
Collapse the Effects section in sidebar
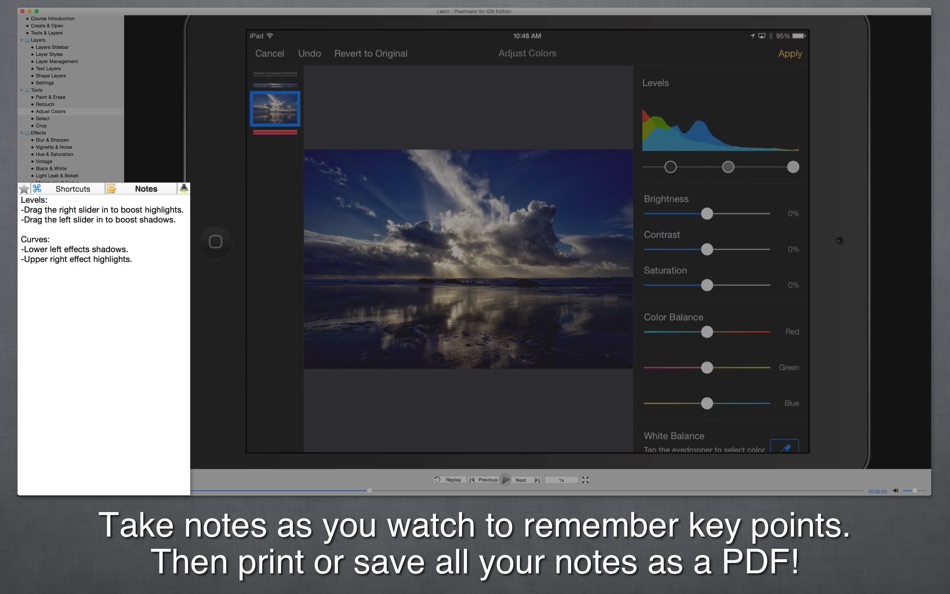tap(22, 133)
